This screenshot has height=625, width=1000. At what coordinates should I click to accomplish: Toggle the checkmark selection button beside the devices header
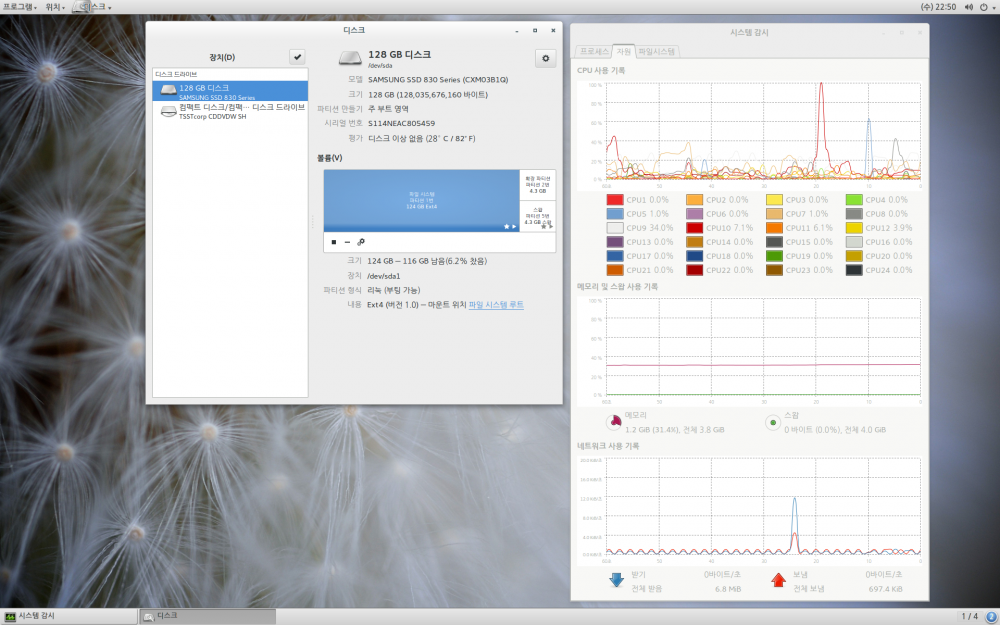[x=297, y=57]
